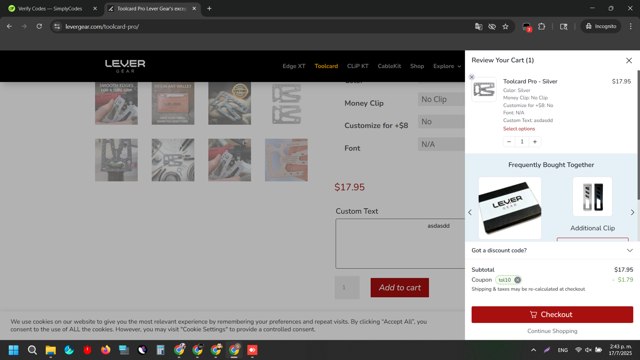Open Edge XT menu item
Image resolution: width=640 pixels, height=360 pixels.
(293, 66)
